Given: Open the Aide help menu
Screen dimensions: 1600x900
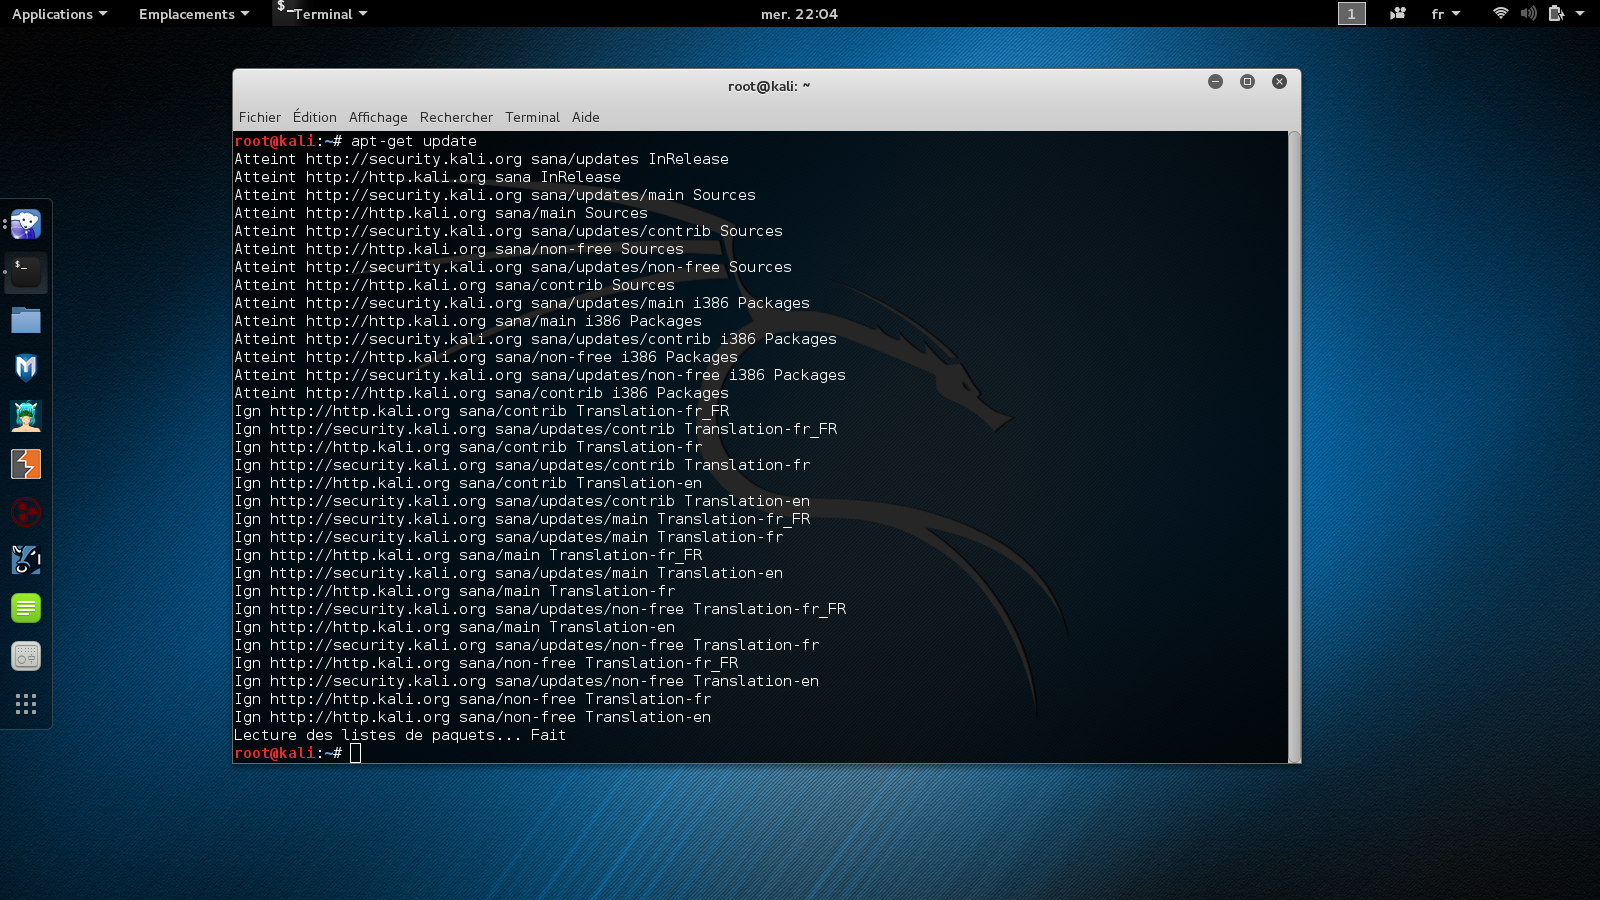Looking at the screenshot, I should point(586,117).
